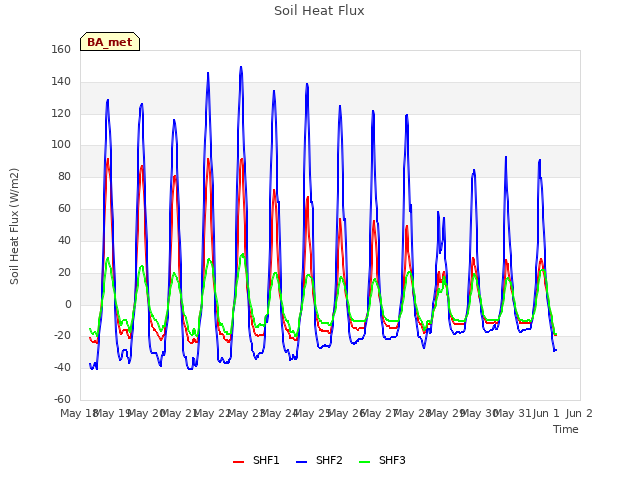Click the Jun 1 x-axis tick label
This screenshot has width=640, height=480.
(x=546, y=413)
